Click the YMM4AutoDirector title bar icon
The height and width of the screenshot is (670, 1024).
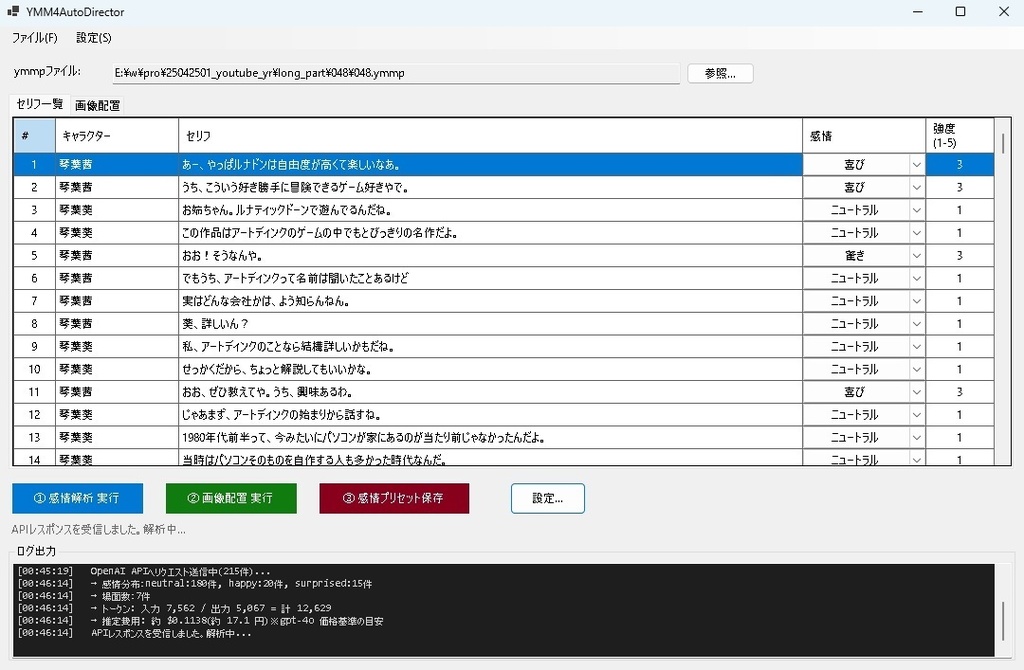tap(12, 11)
